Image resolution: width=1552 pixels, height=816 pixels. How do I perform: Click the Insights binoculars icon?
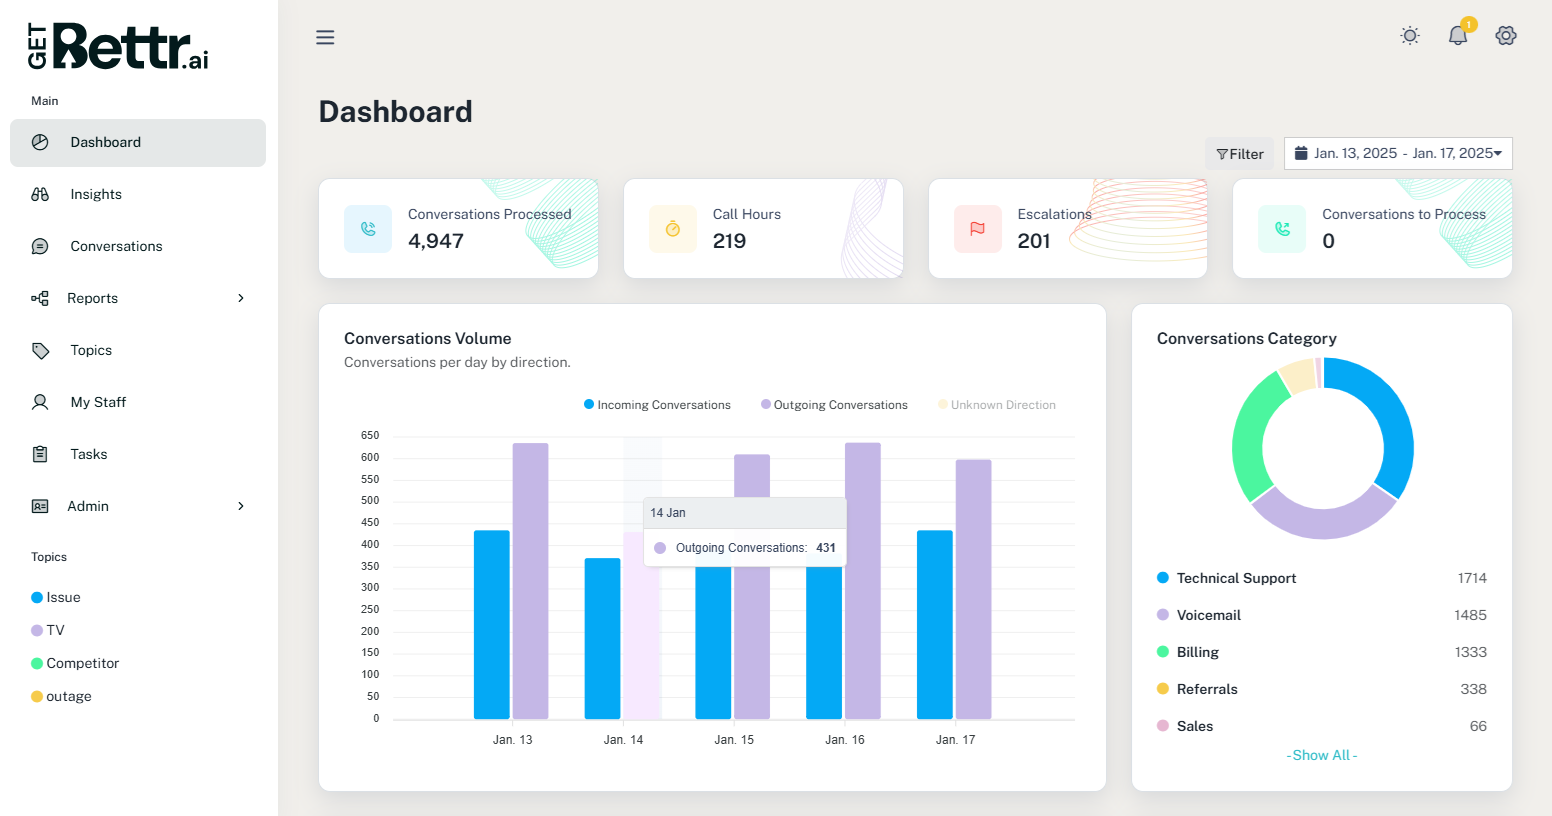tap(40, 194)
